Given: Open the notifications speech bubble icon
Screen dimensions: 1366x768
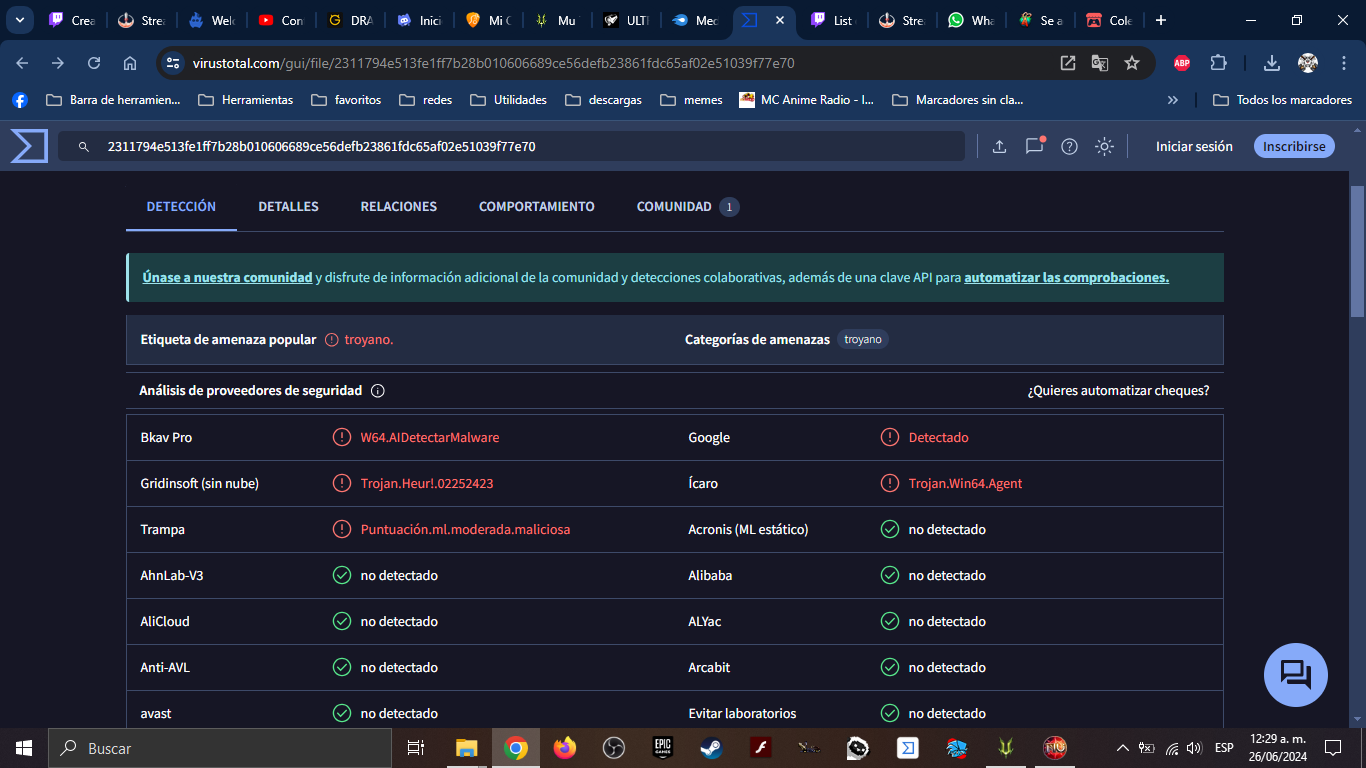Looking at the screenshot, I should pos(1034,146).
